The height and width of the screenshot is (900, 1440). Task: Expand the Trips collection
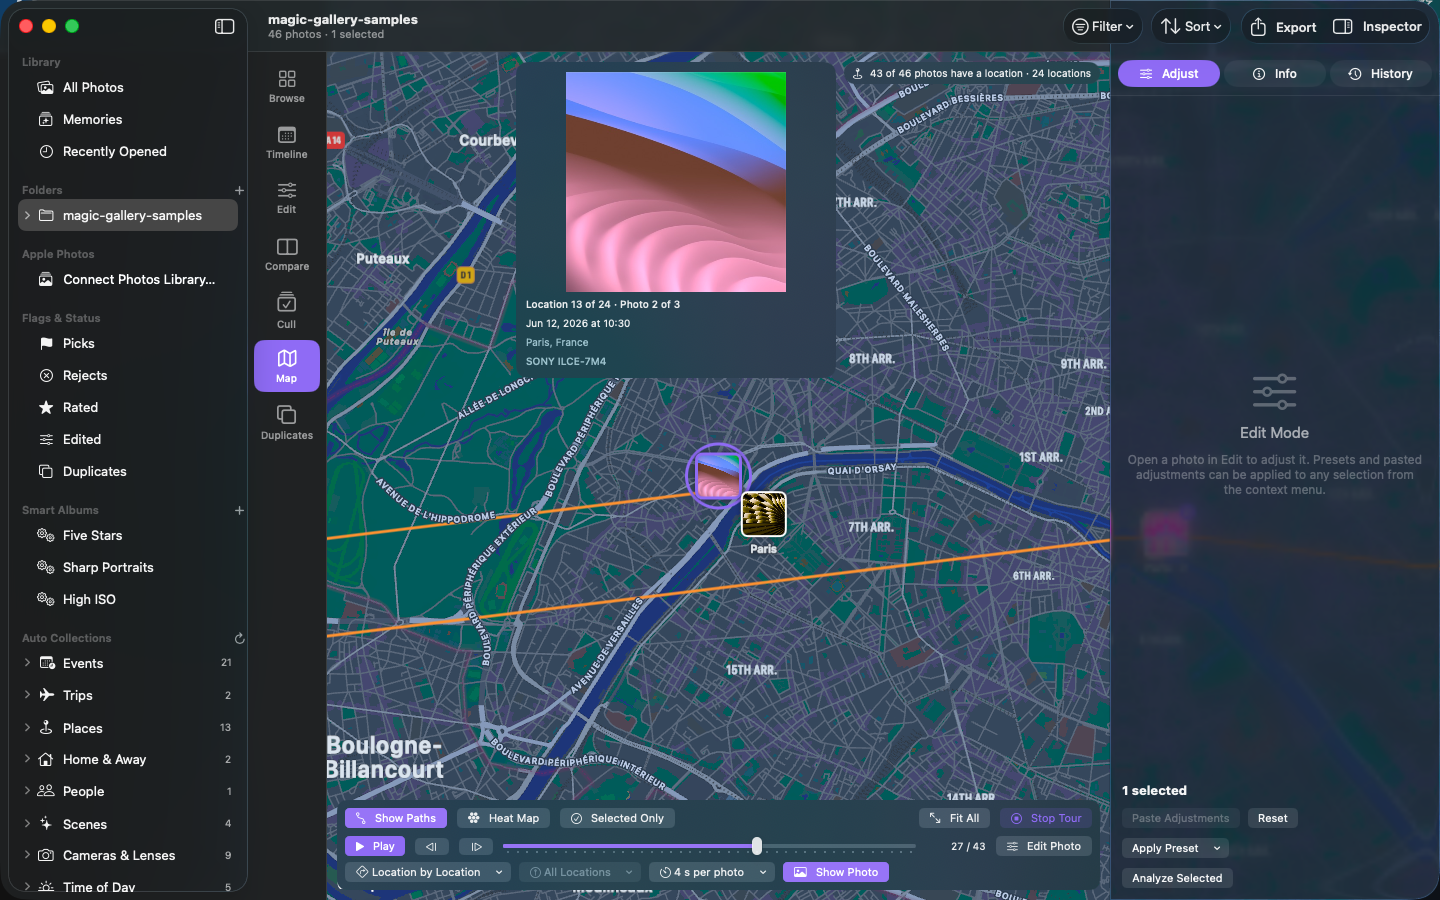[x=27, y=695]
